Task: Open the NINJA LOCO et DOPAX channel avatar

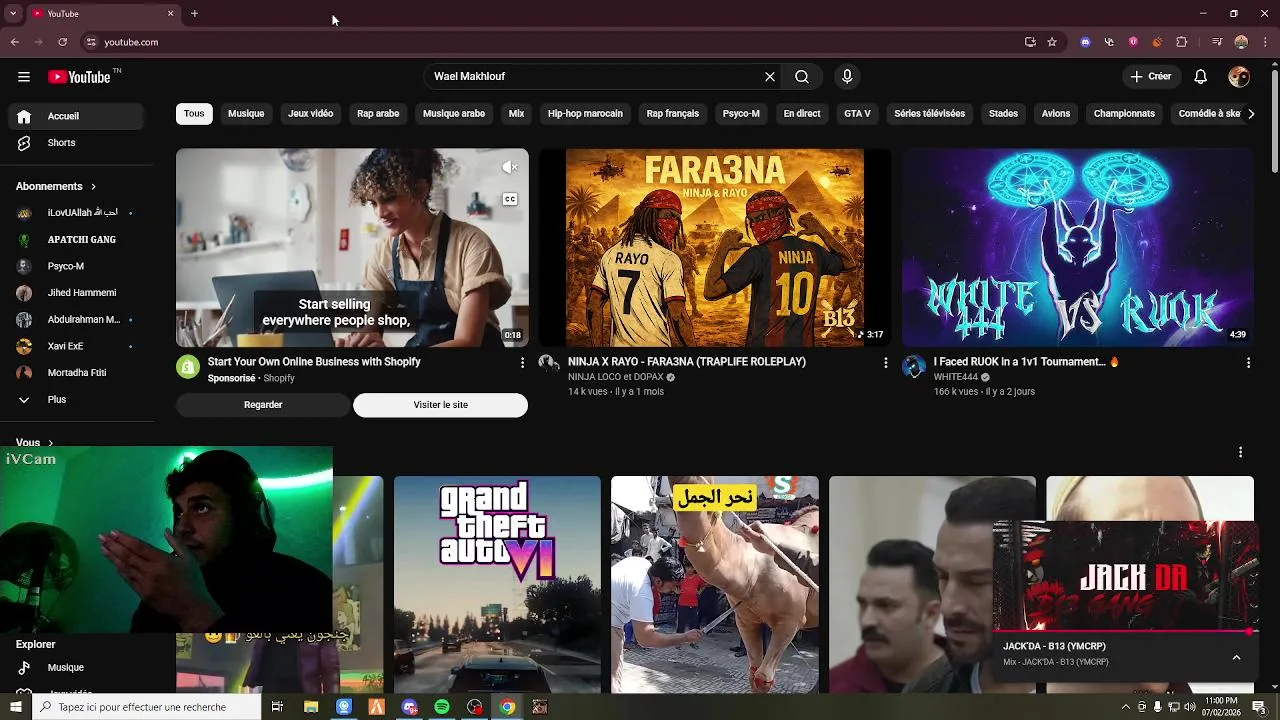Action: point(548,363)
